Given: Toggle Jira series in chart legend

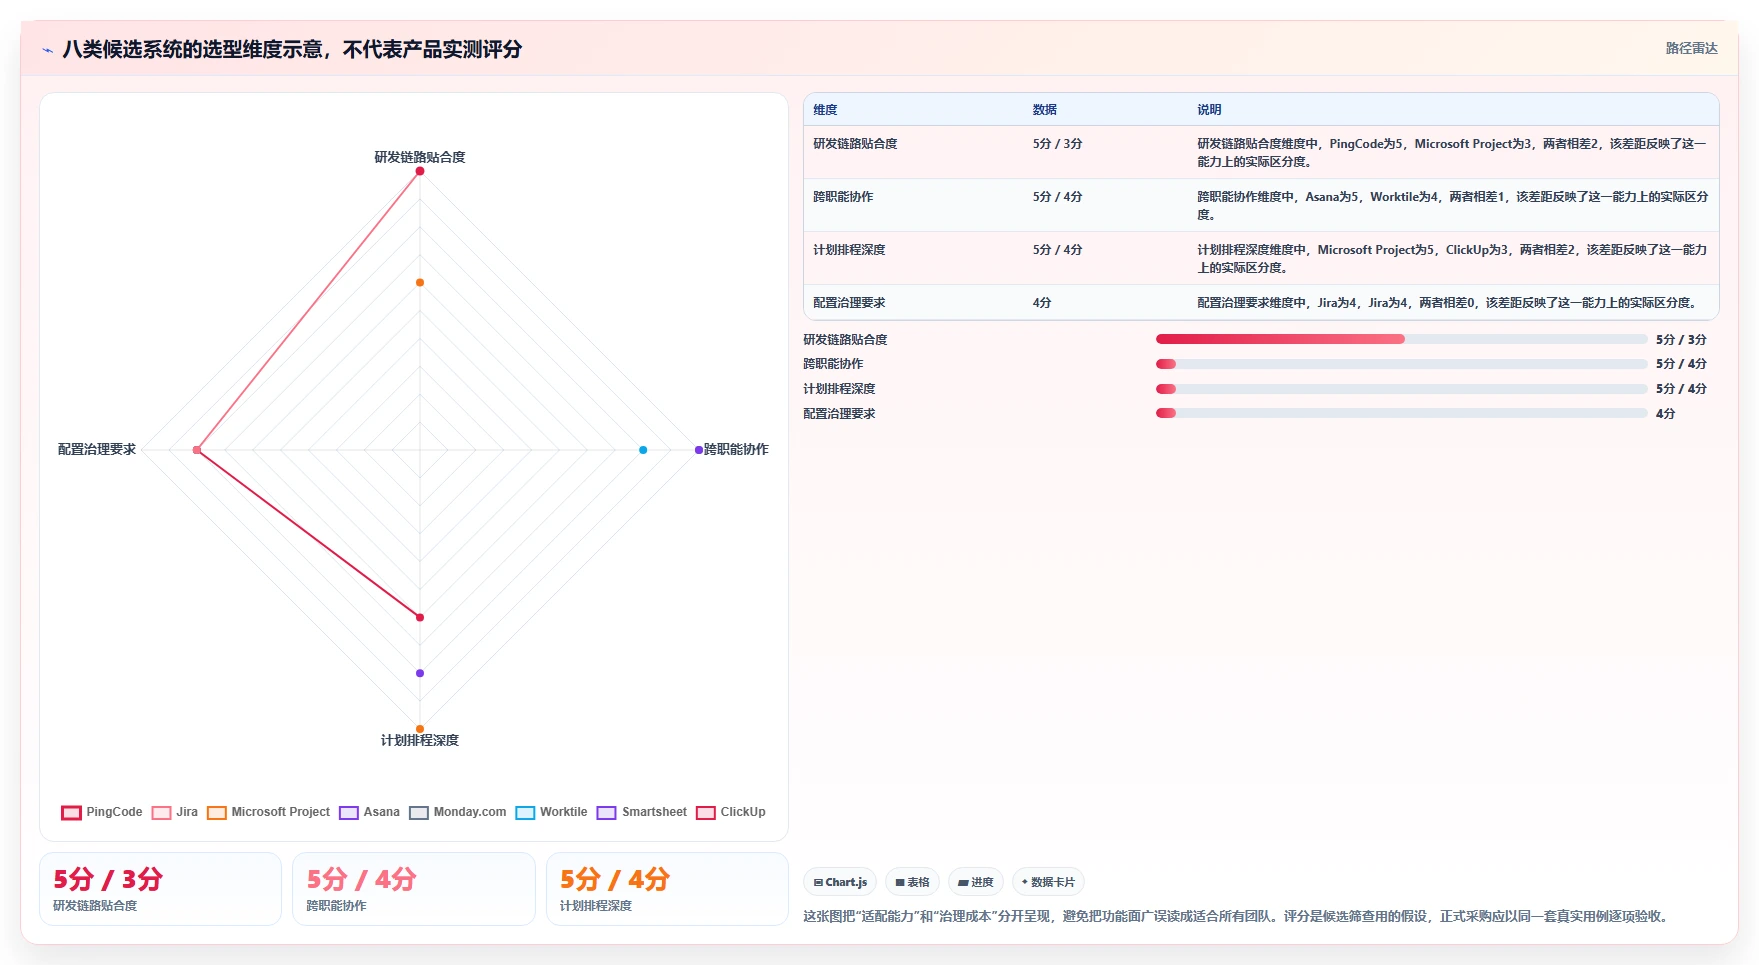Looking at the screenshot, I should [x=175, y=812].
